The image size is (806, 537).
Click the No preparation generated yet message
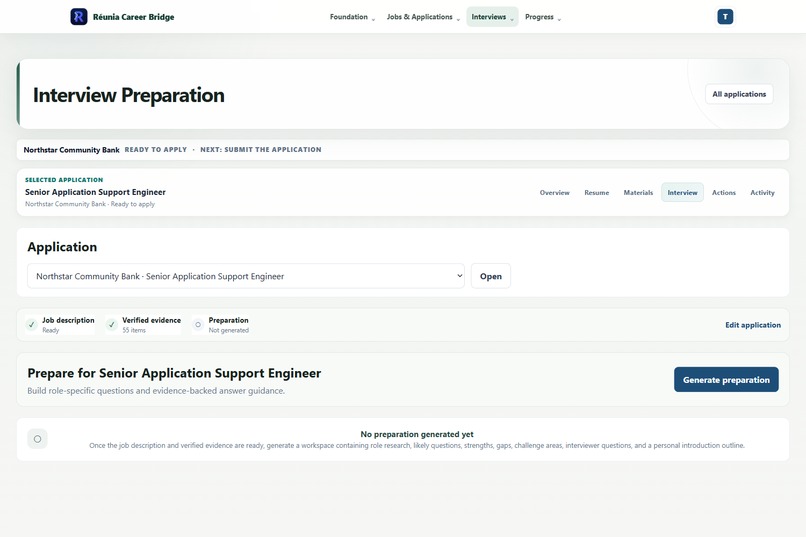click(417, 434)
